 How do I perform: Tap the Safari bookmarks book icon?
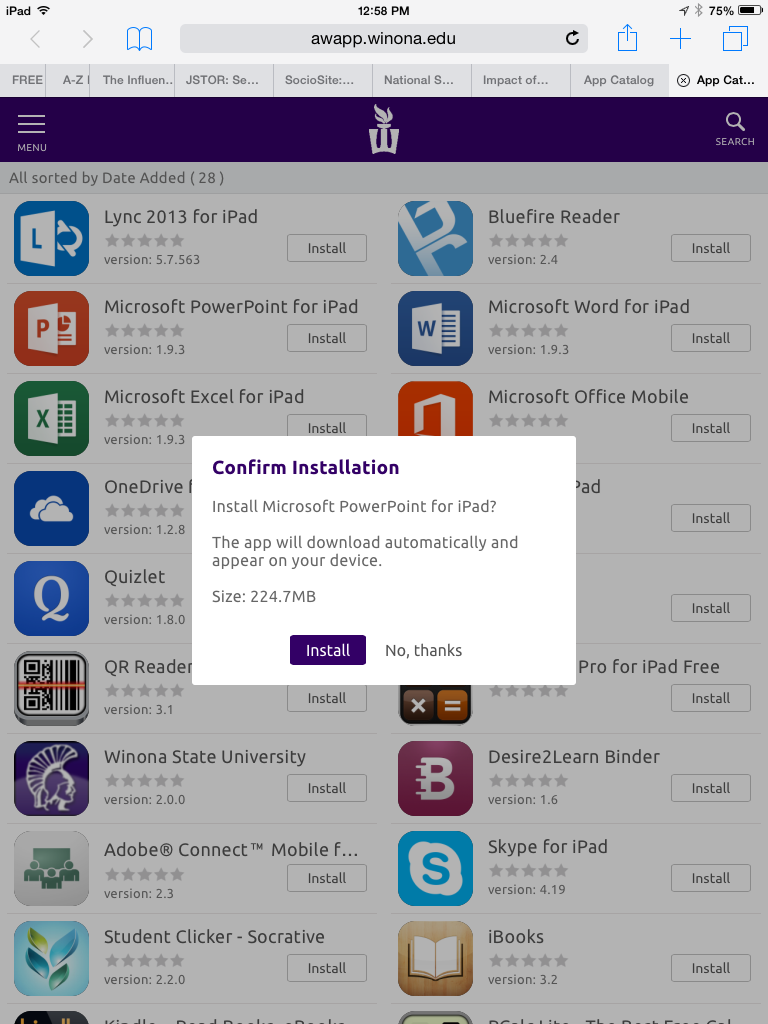pos(139,39)
